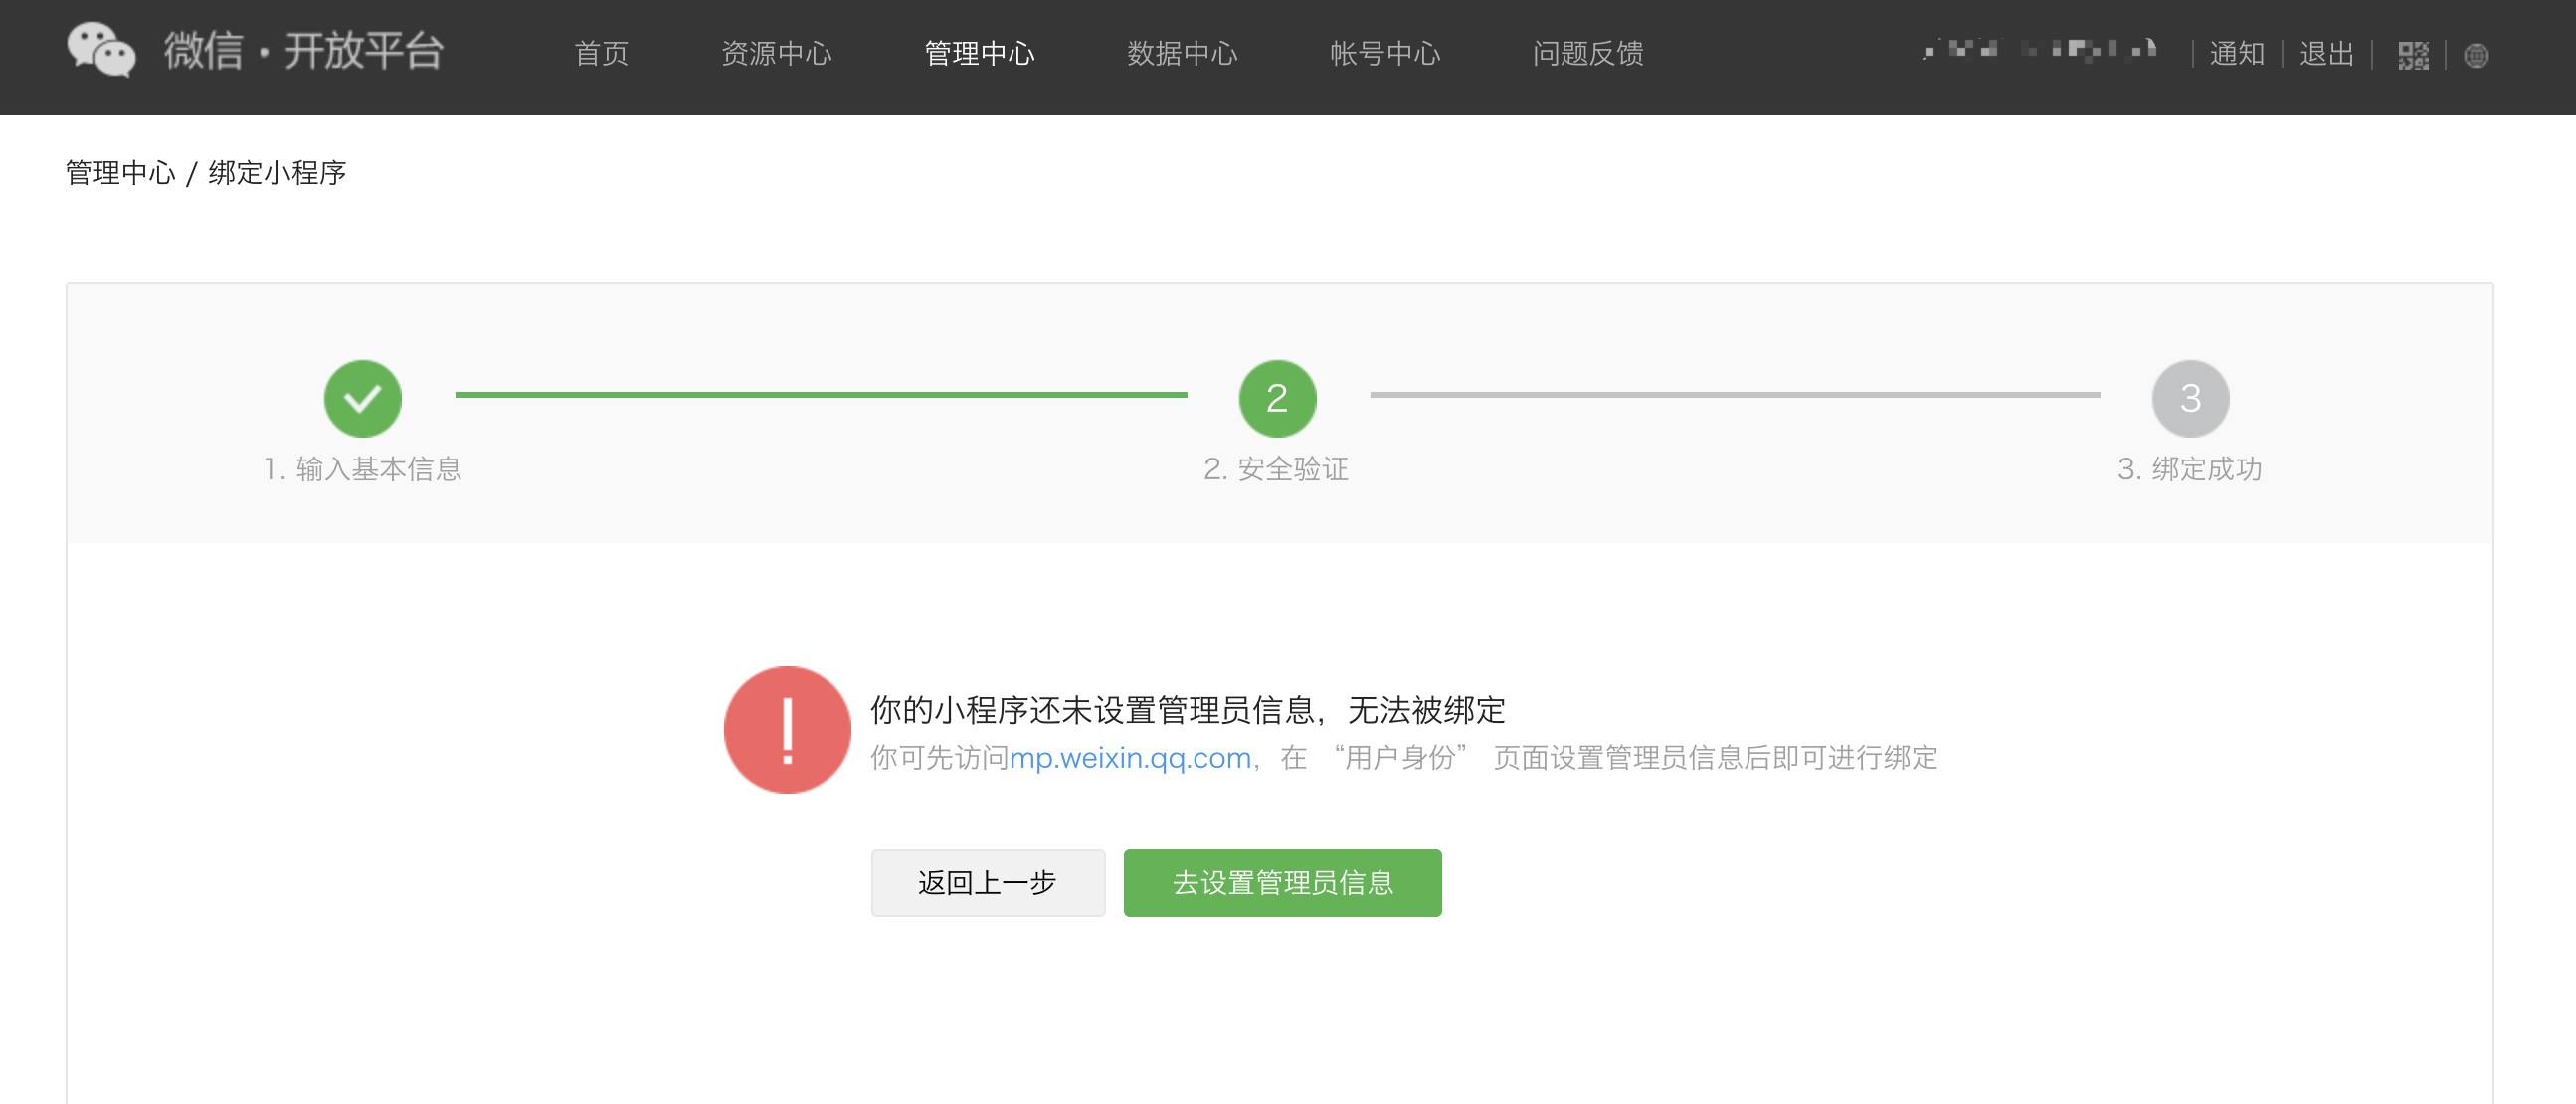2576x1104 pixels.
Task: Click the WeChat logo icon
Action: coord(101,50)
